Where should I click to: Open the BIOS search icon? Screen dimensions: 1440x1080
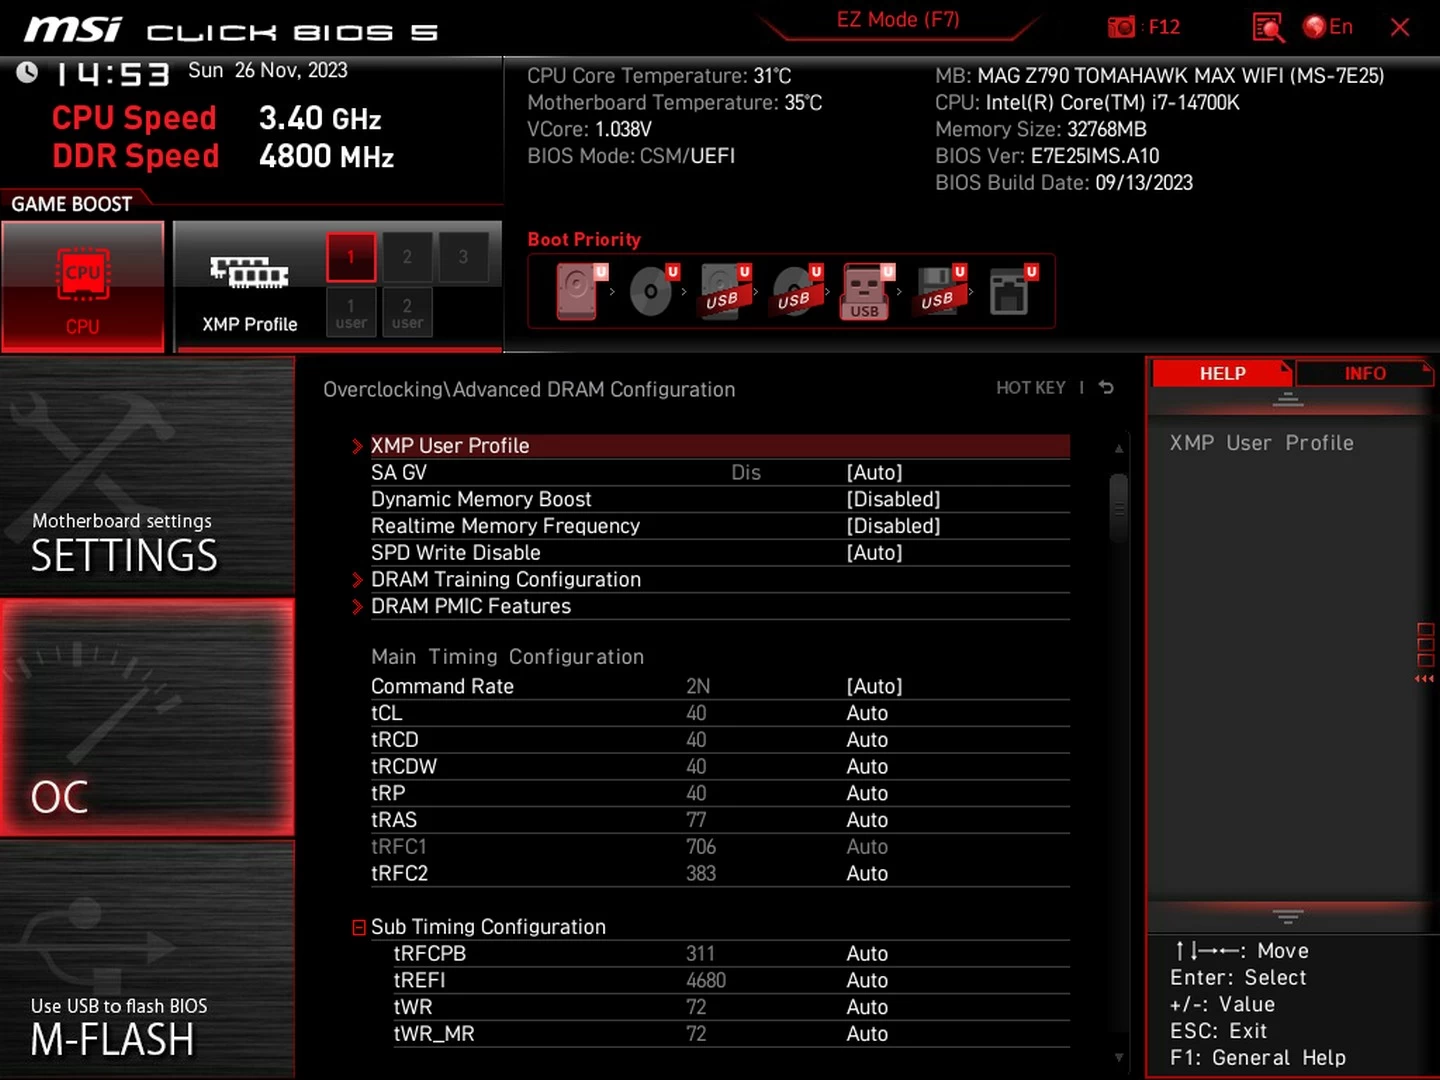pyautogui.click(x=1267, y=27)
